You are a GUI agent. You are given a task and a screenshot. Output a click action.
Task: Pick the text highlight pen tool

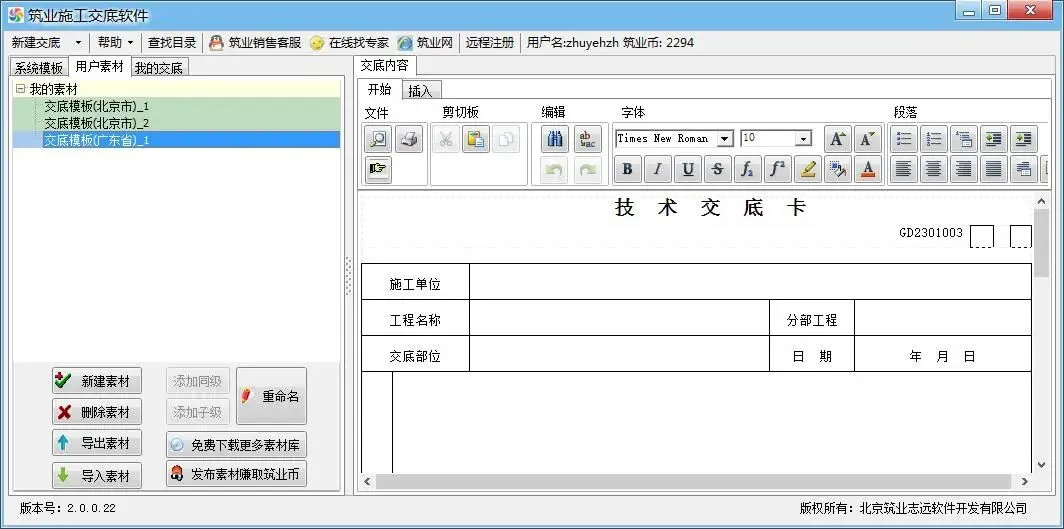808,170
